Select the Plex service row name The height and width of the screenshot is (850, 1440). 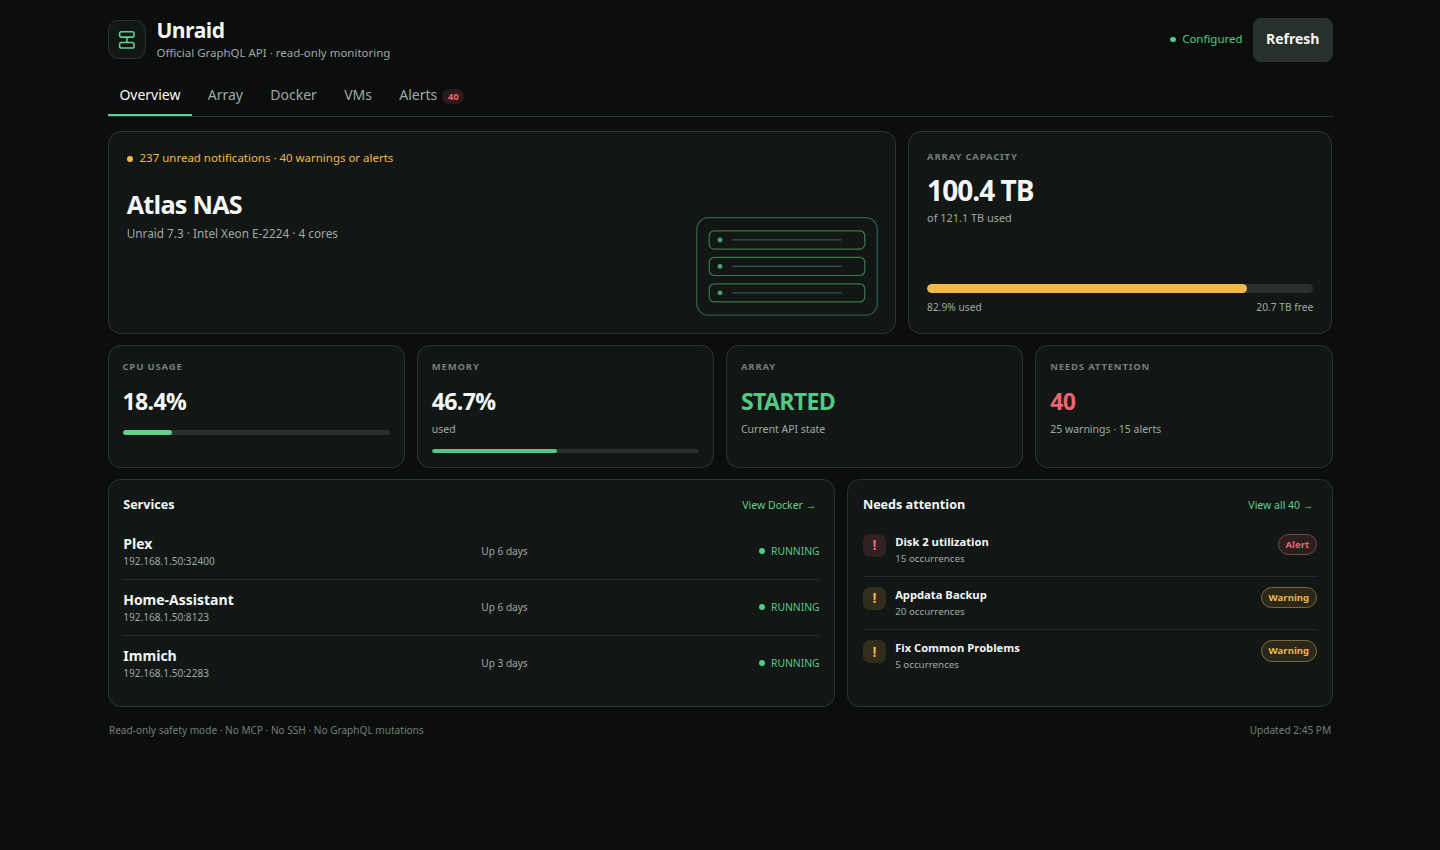[138, 544]
